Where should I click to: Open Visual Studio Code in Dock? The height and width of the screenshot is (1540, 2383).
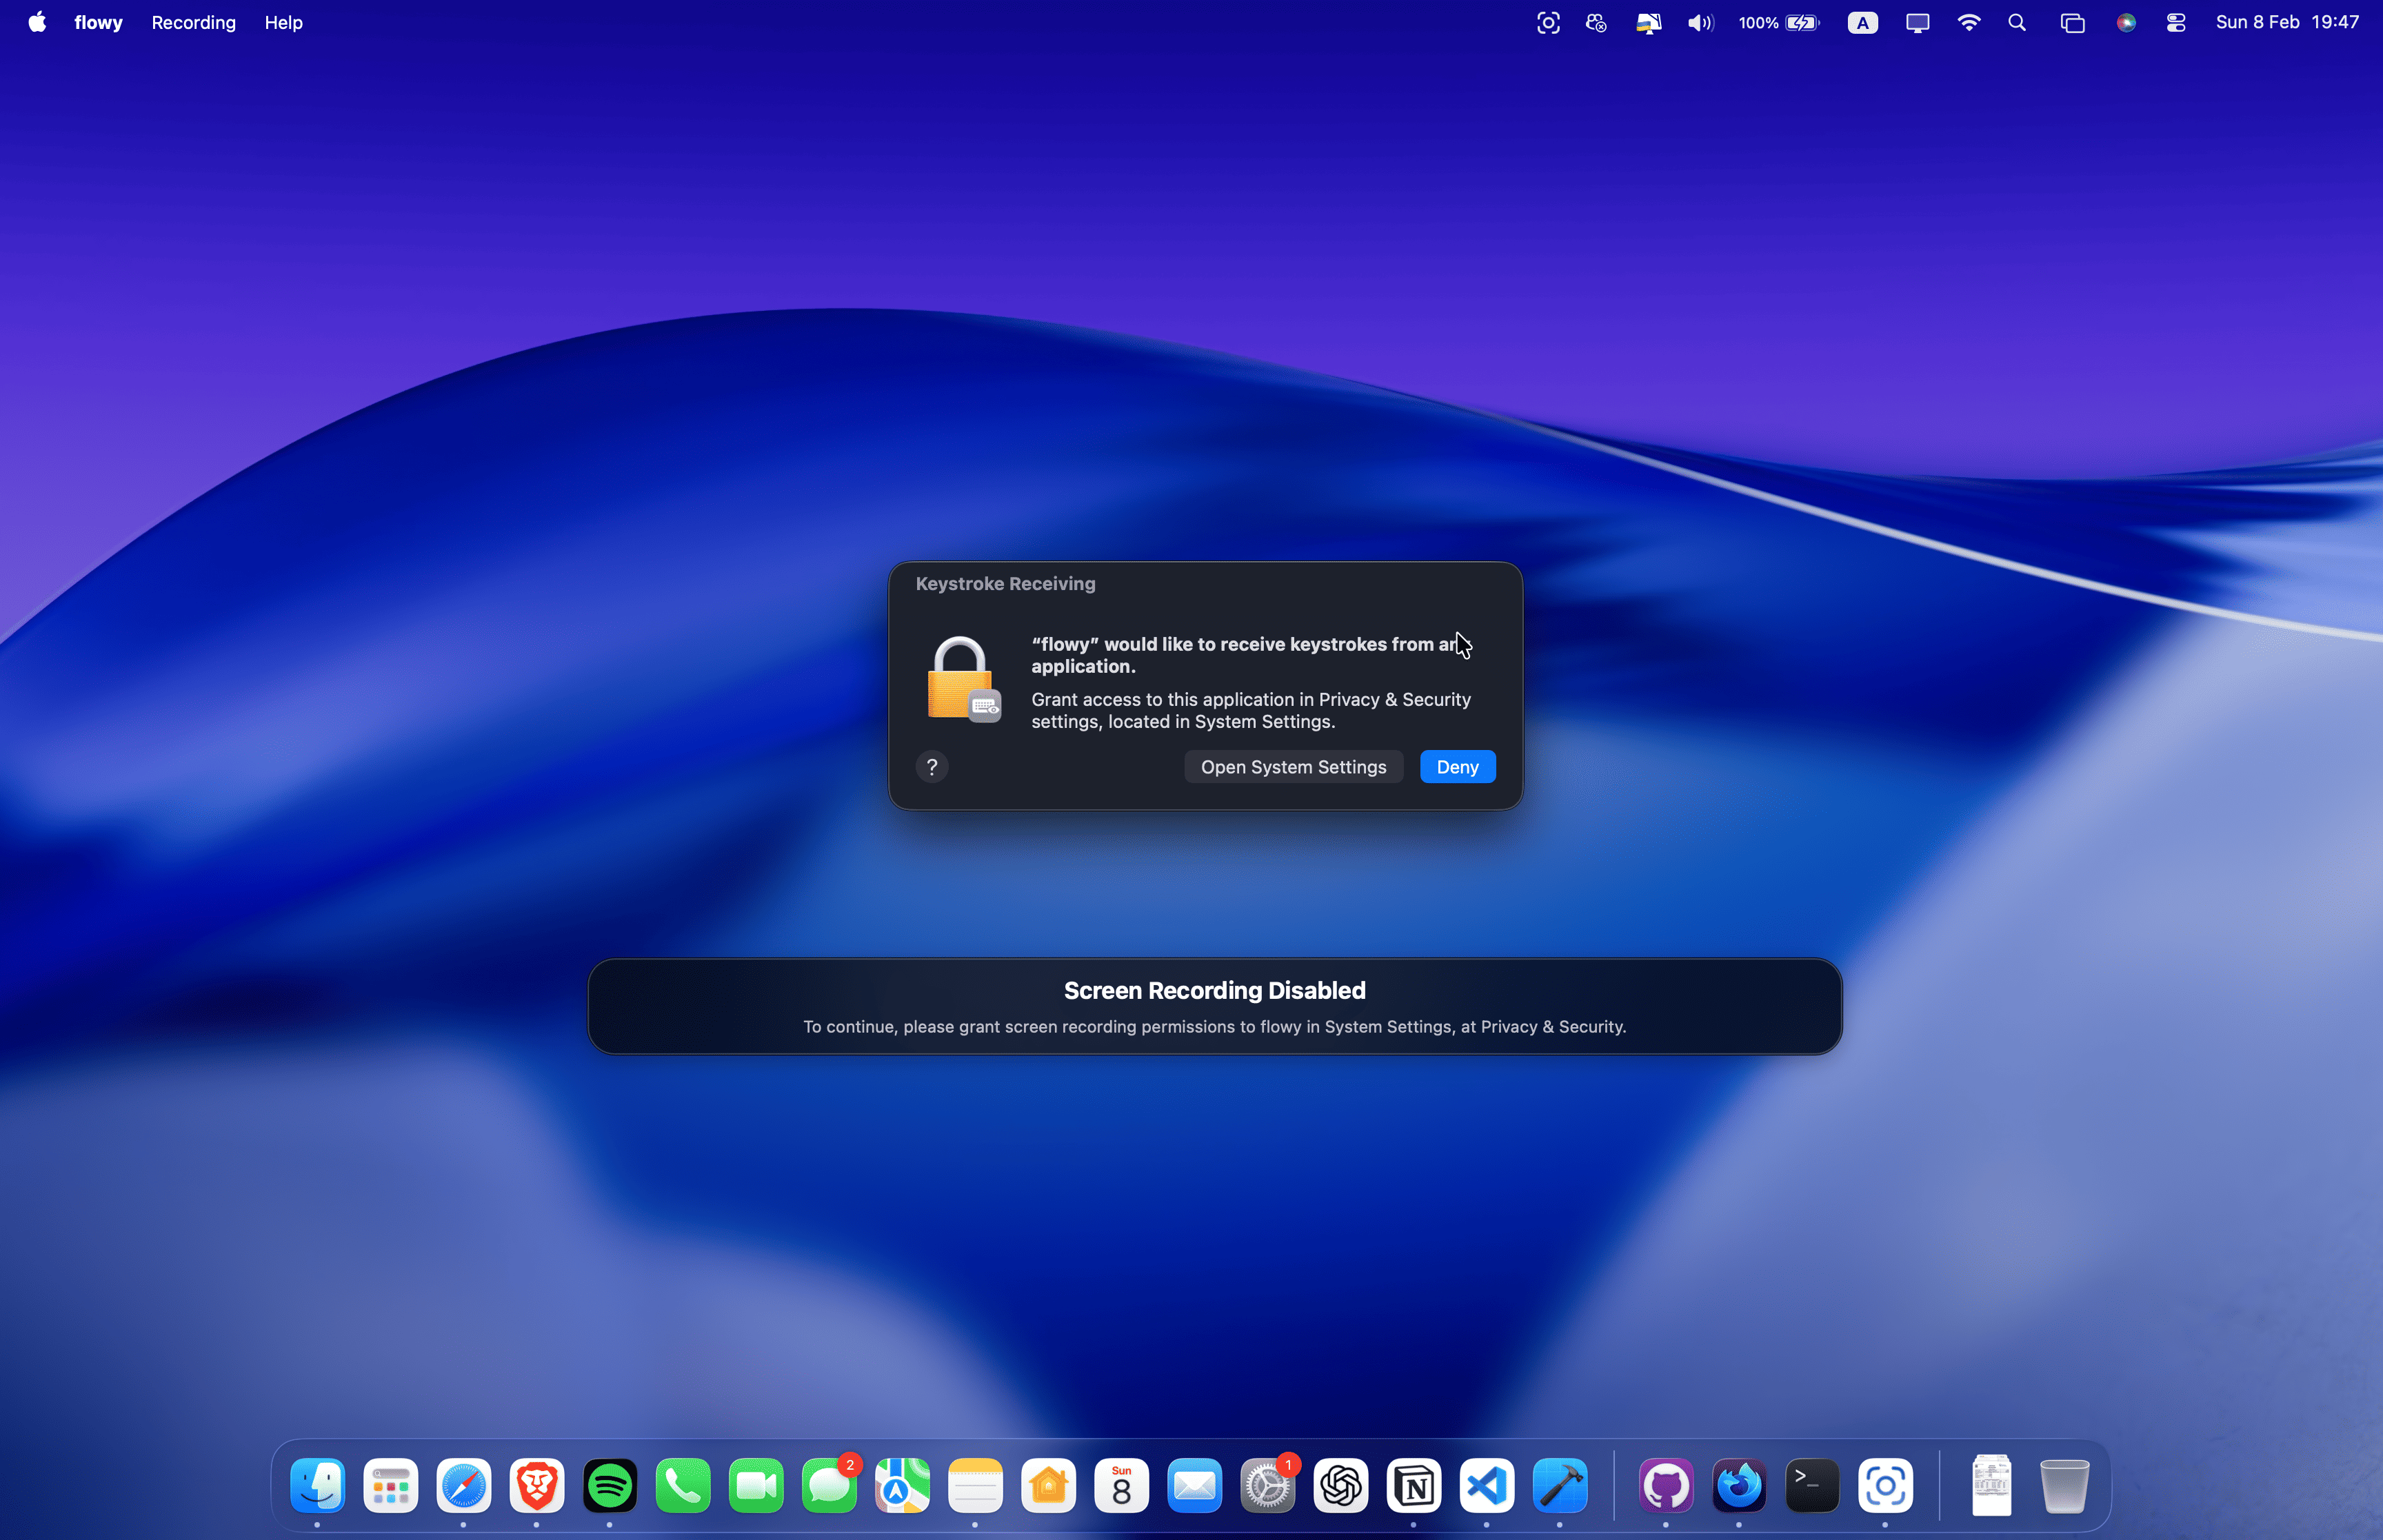coord(1487,1486)
